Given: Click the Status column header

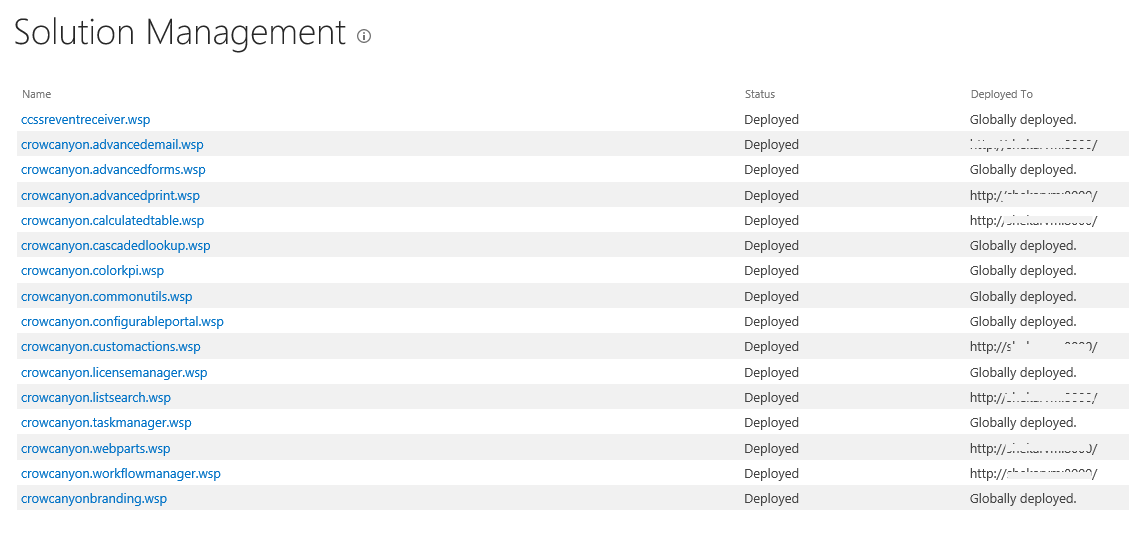Looking at the screenshot, I should [760, 94].
